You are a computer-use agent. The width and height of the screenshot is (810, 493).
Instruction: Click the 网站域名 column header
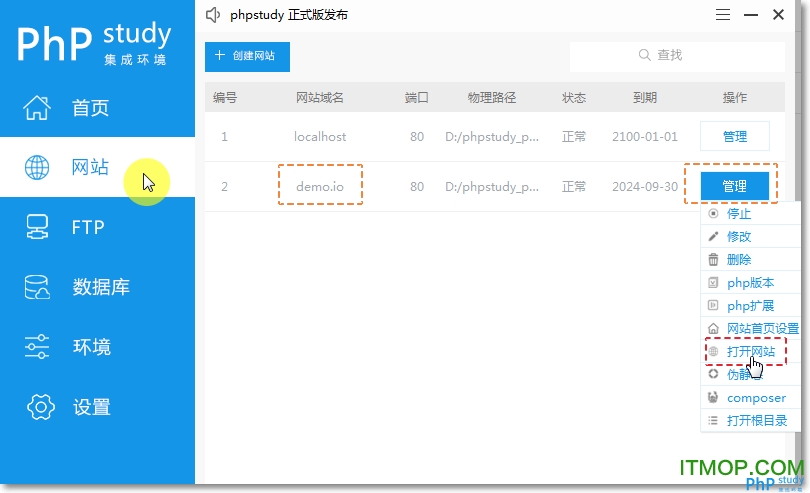click(x=320, y=98)
